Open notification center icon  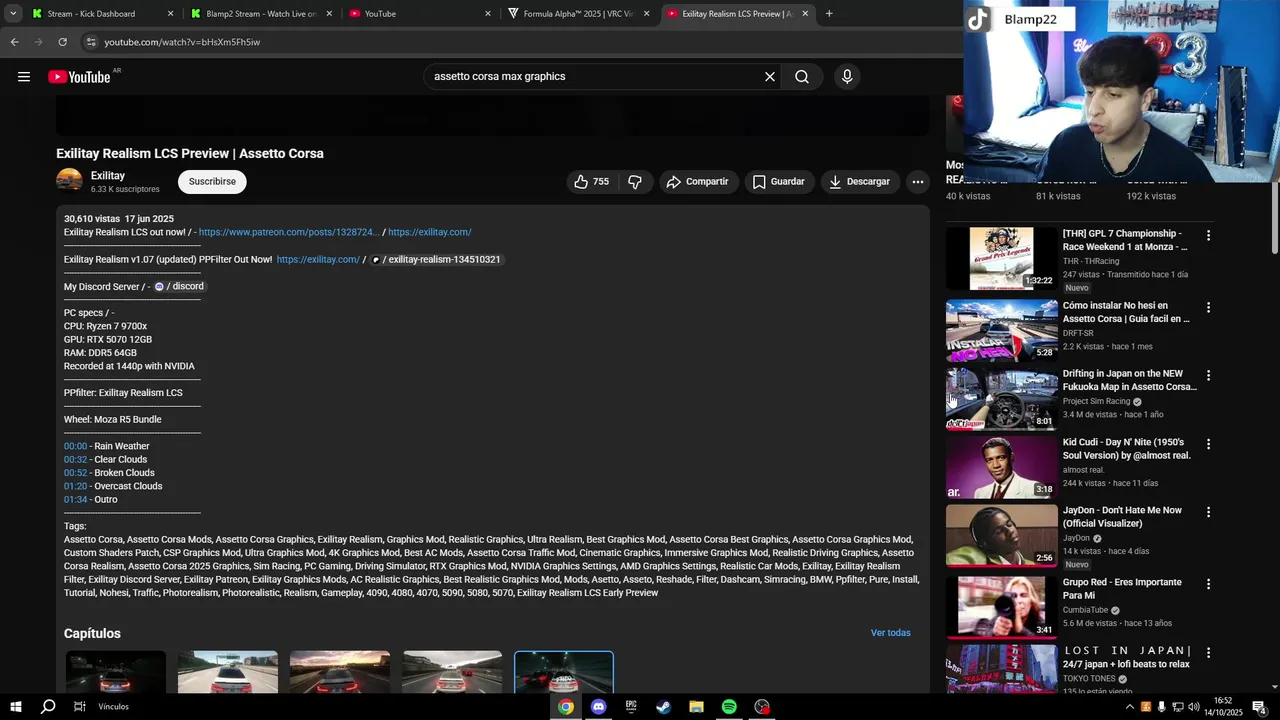pos(1259,707)
